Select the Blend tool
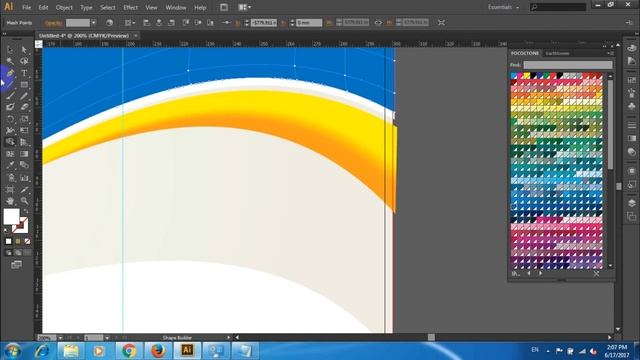Viewport: 640px width, 360px height. [24, 165]
